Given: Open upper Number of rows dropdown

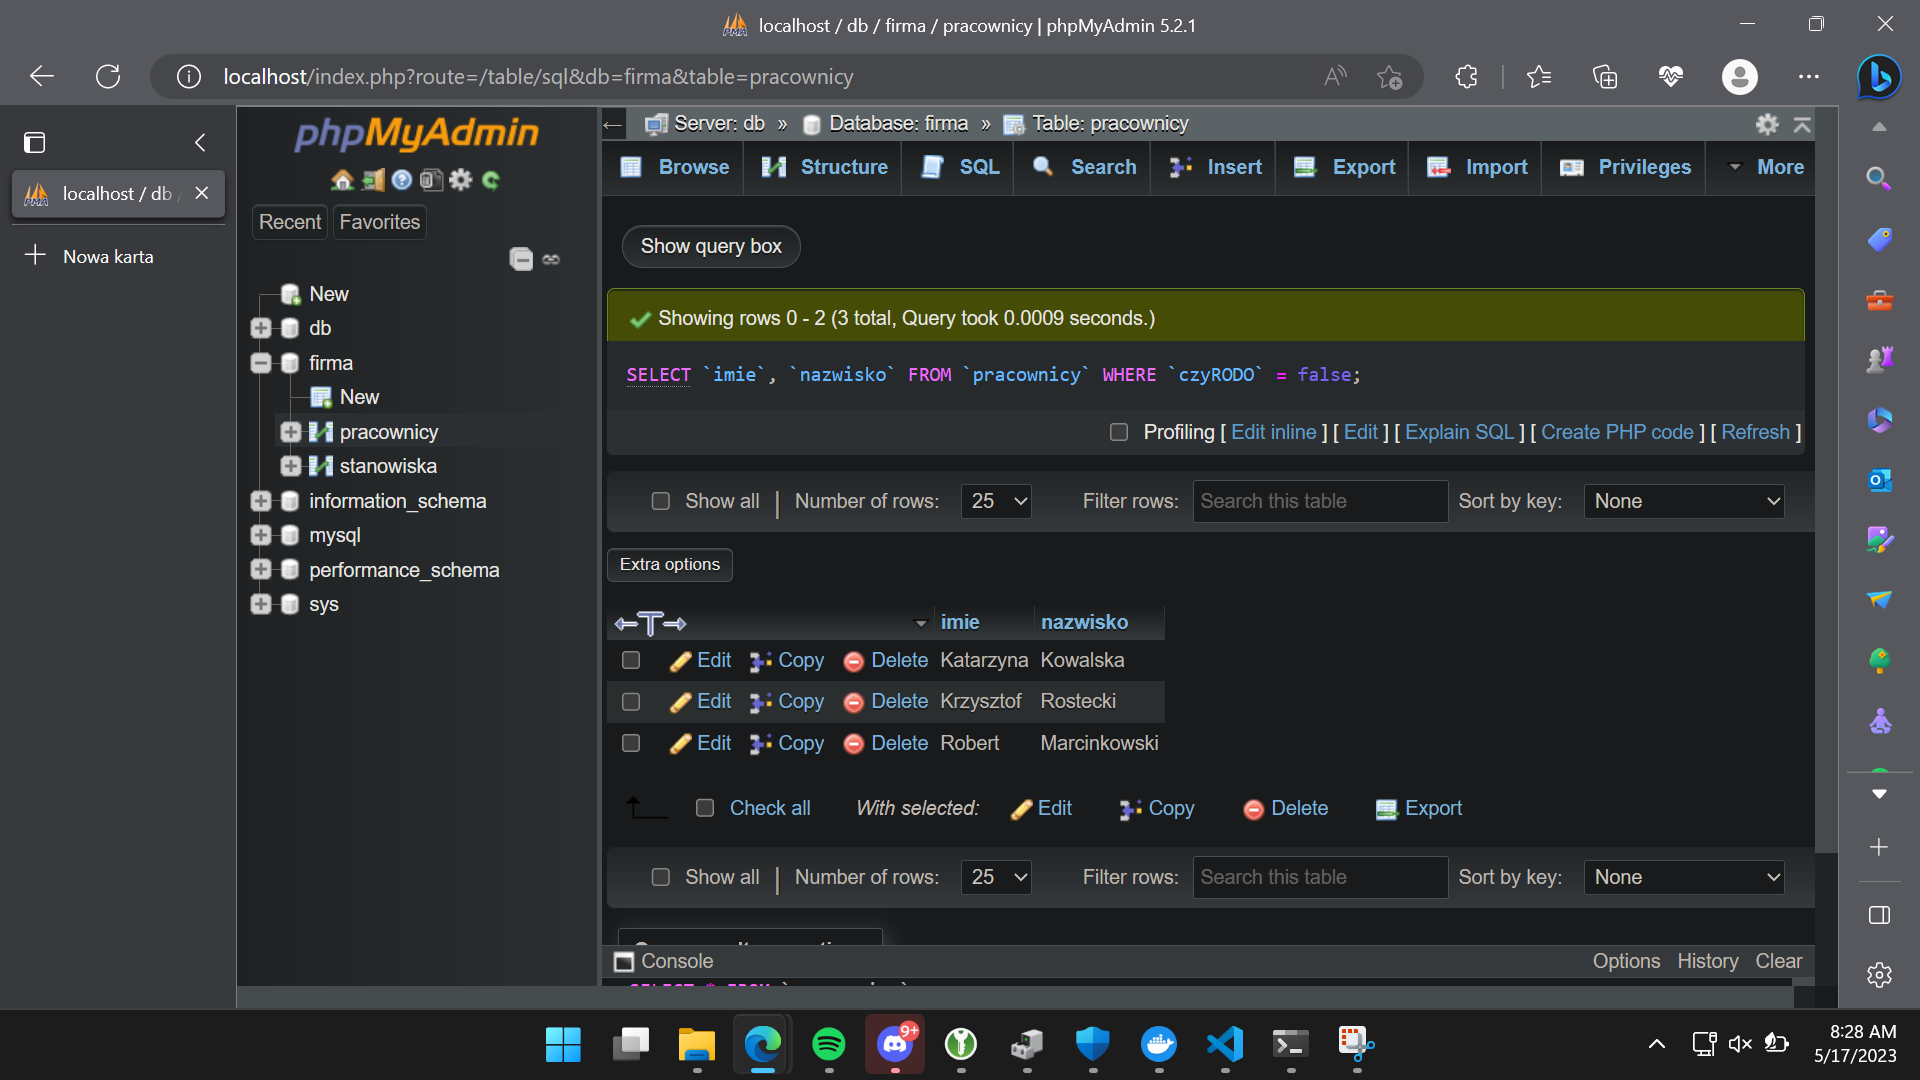Looking at the screenshot, I should [996, 502].
